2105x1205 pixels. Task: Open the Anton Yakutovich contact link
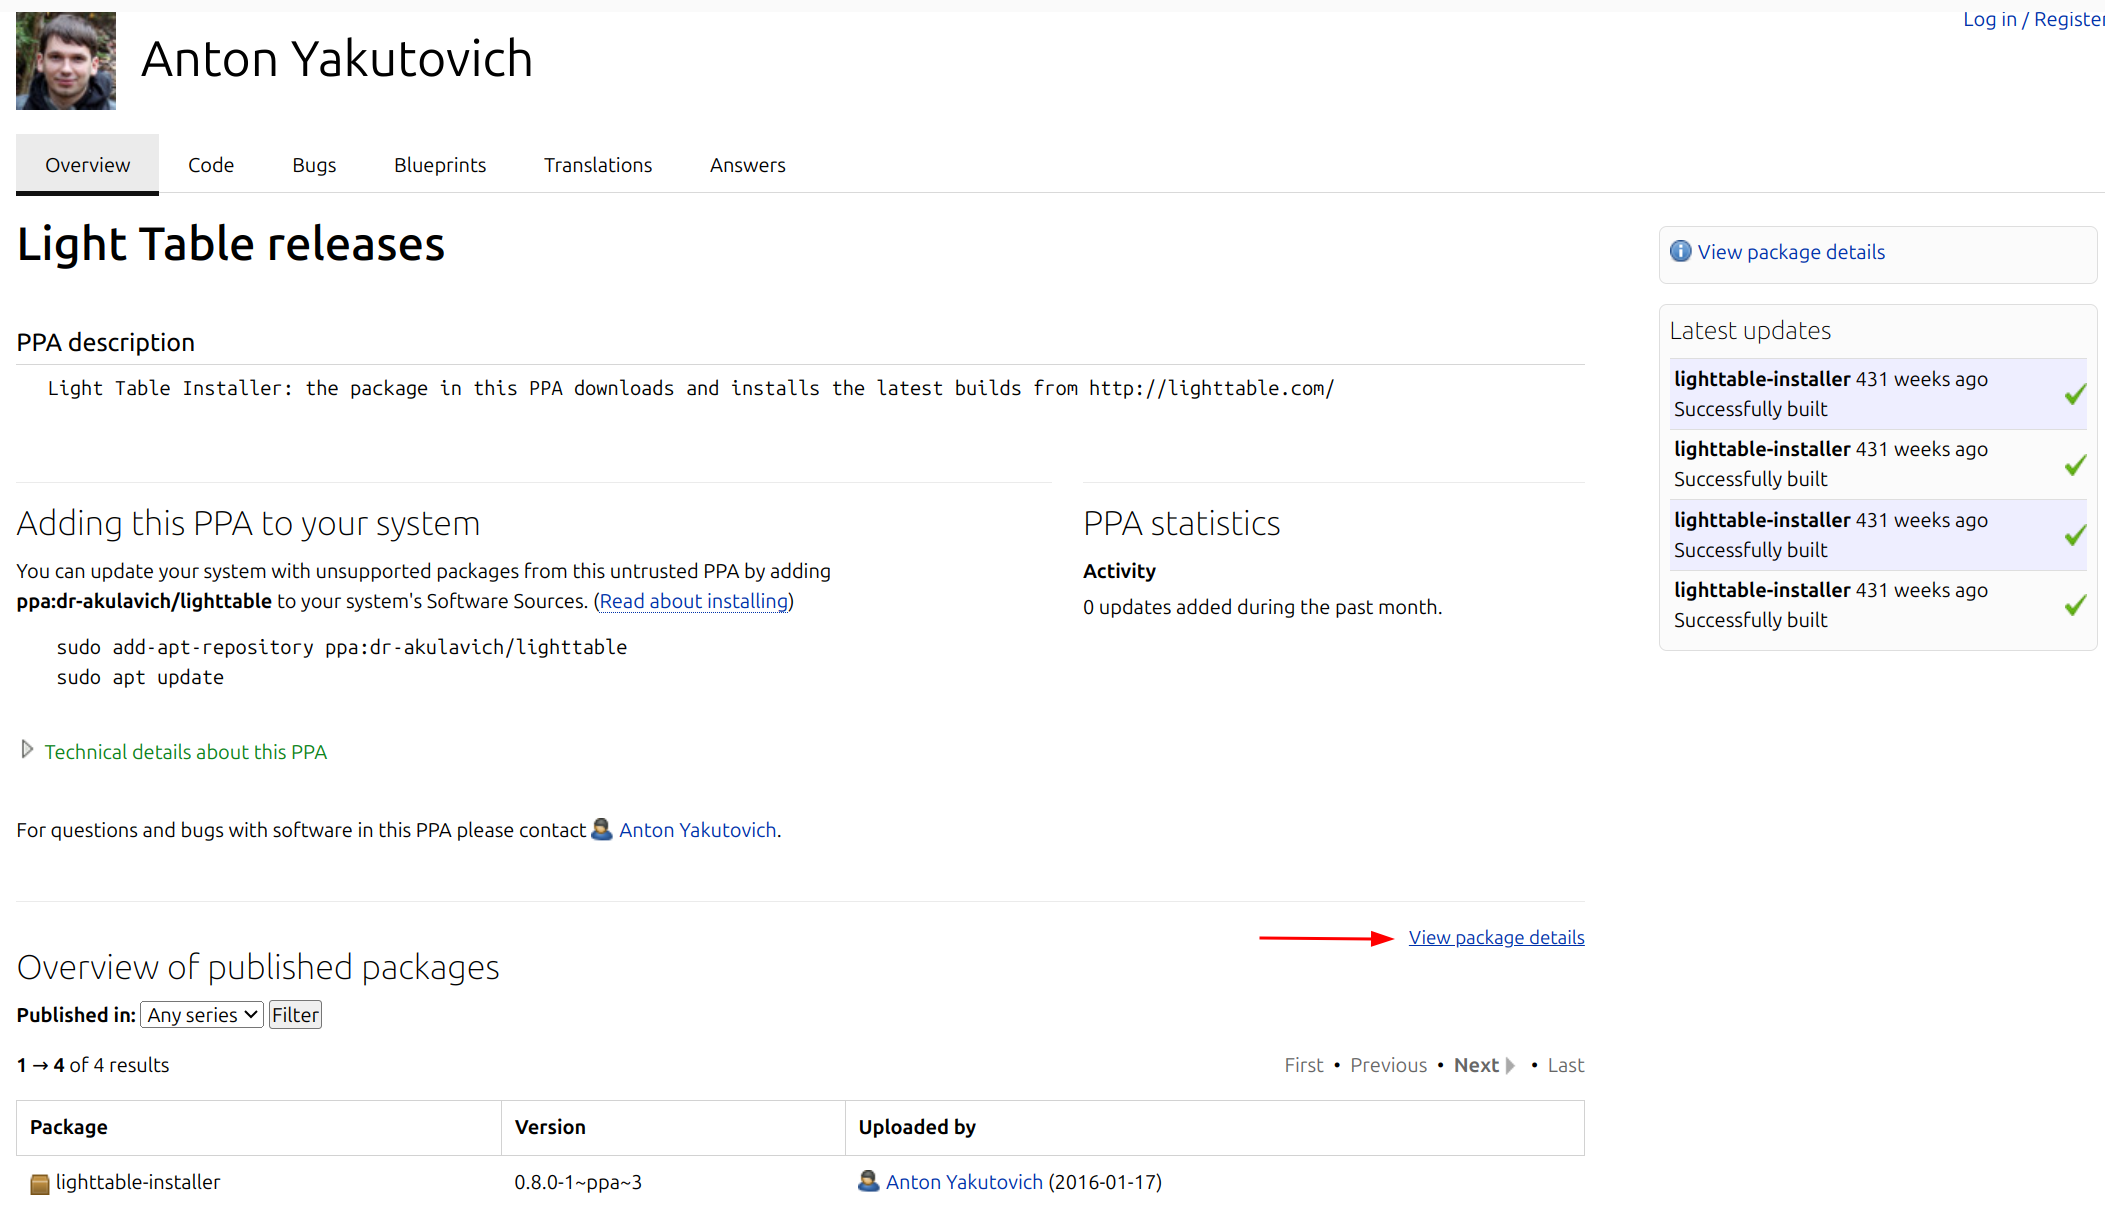698,830
